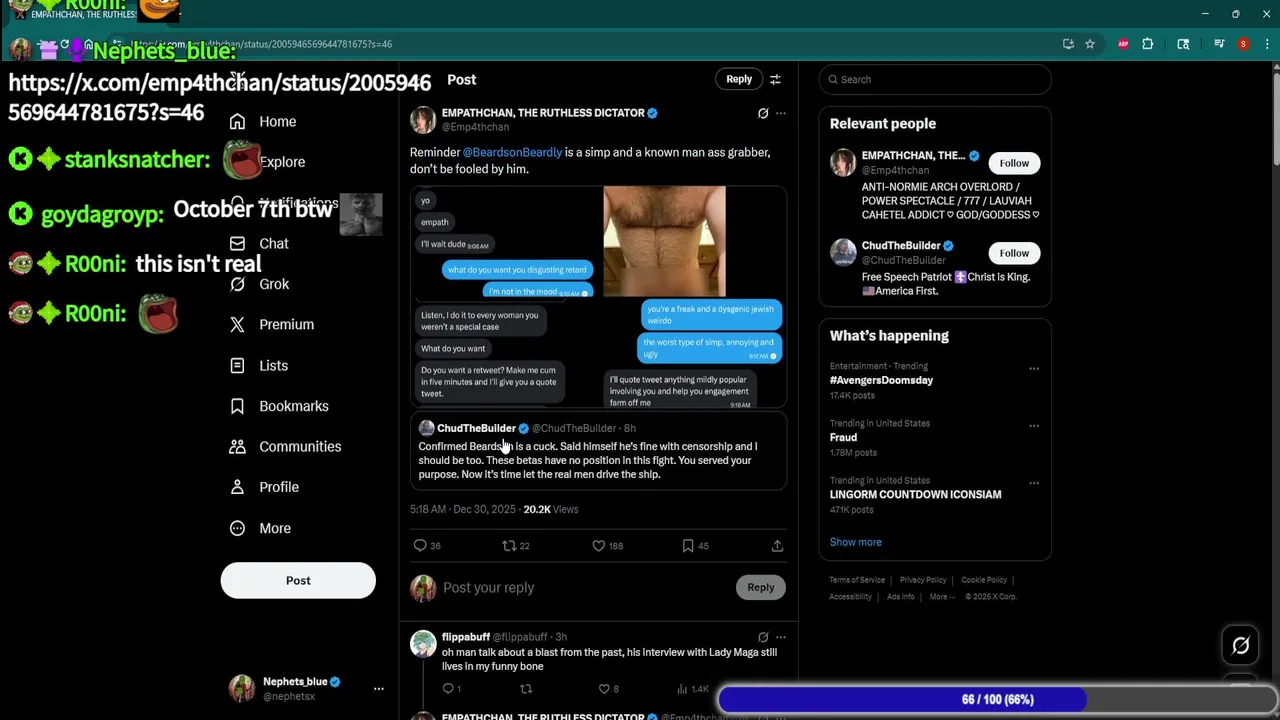This screenshot has height=720, width=1280.
Task: Like the main post heart icon
Action: pyautogui.click(x=598, y=545)
